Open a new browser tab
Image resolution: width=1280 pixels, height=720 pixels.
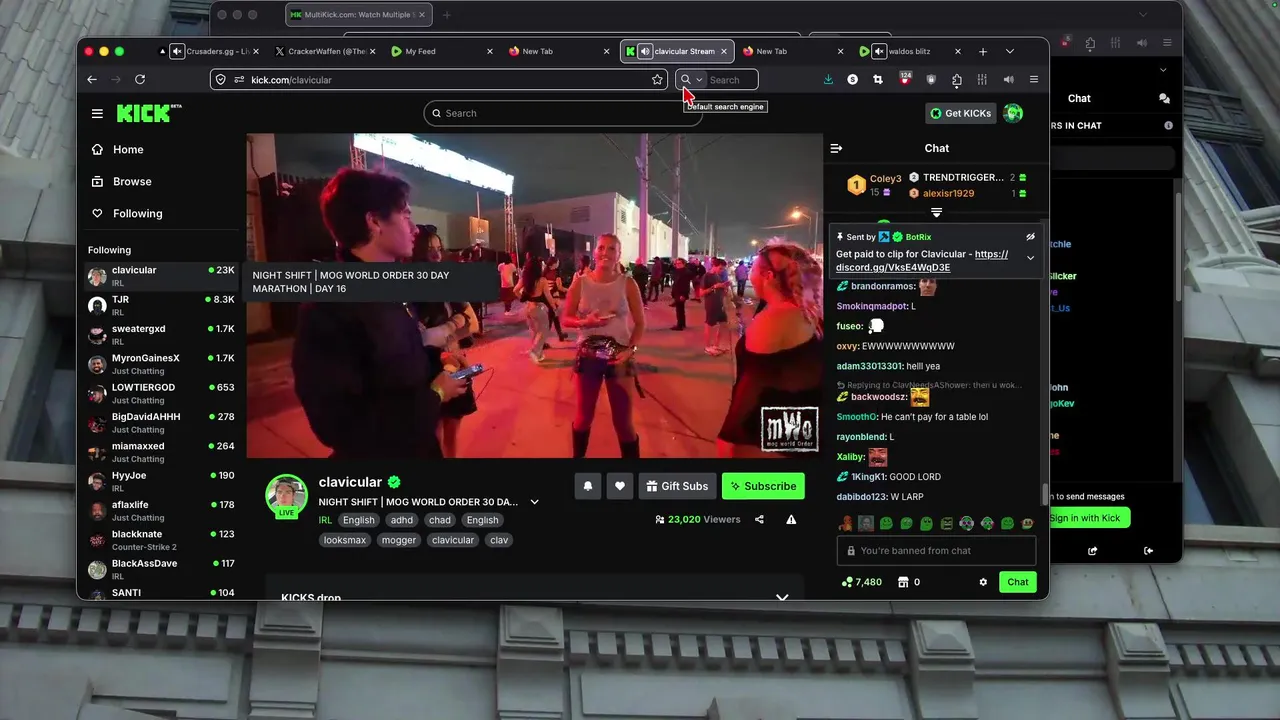pyautogui.click(x=983, y=51)
